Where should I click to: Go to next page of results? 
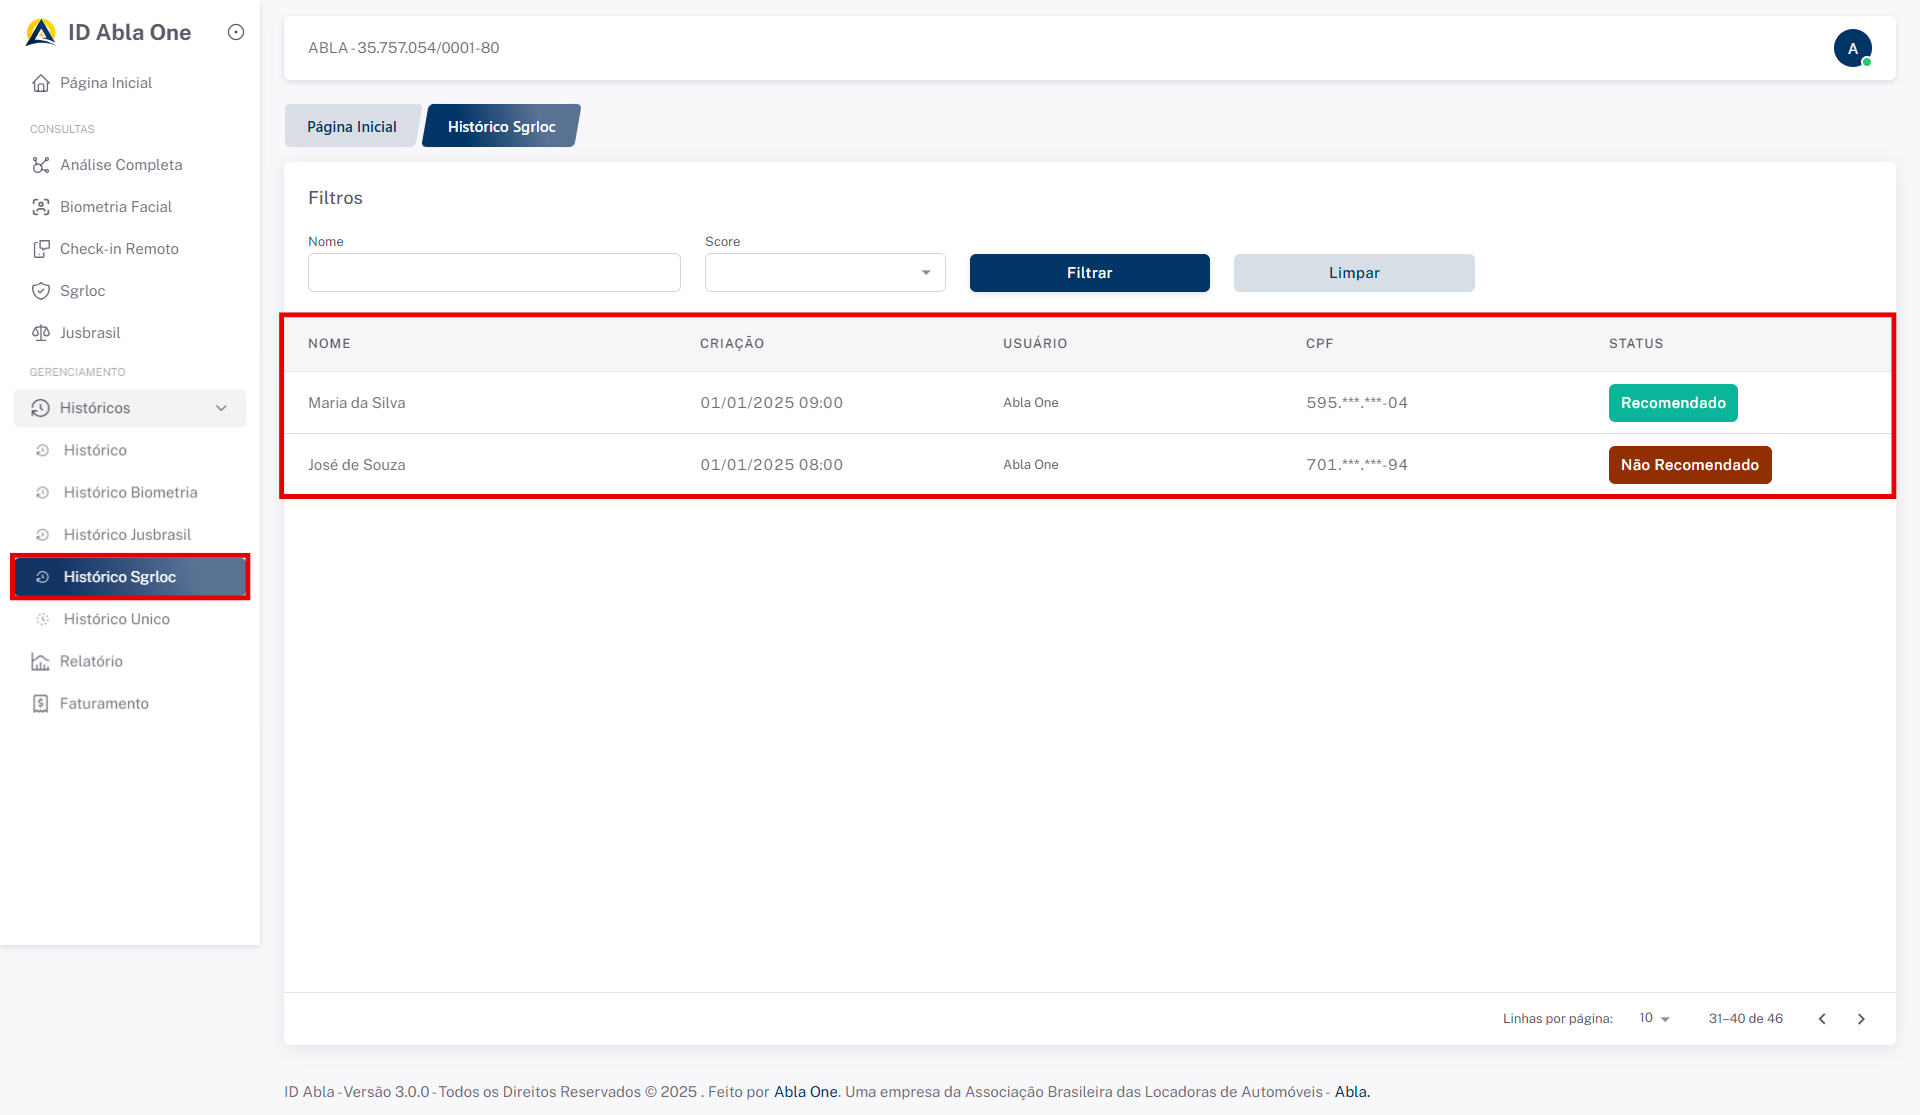(x=1861, y=1019)
